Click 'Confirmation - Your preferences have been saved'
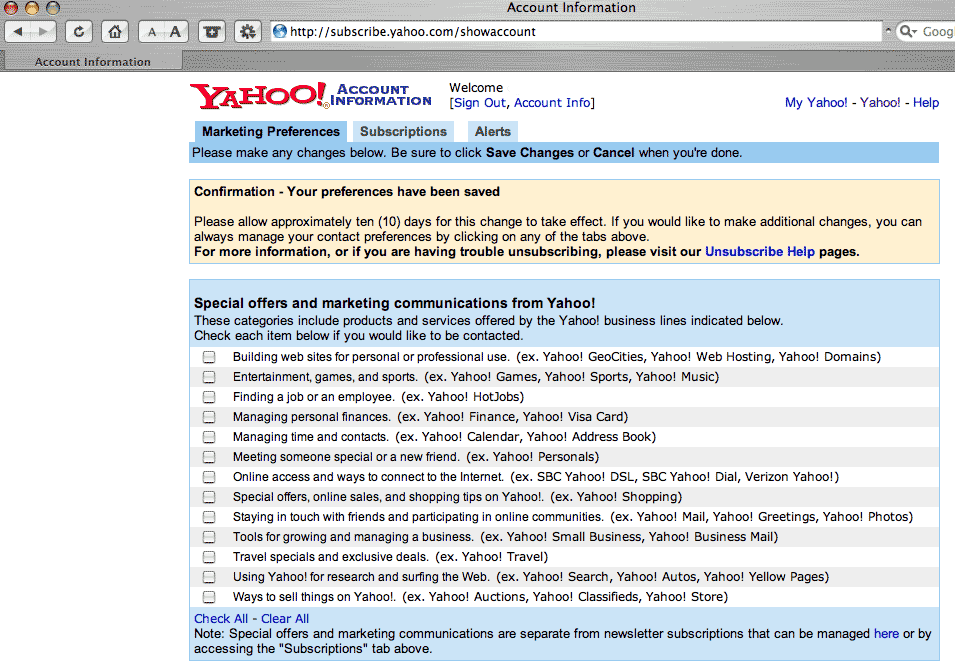 [347, 192]
